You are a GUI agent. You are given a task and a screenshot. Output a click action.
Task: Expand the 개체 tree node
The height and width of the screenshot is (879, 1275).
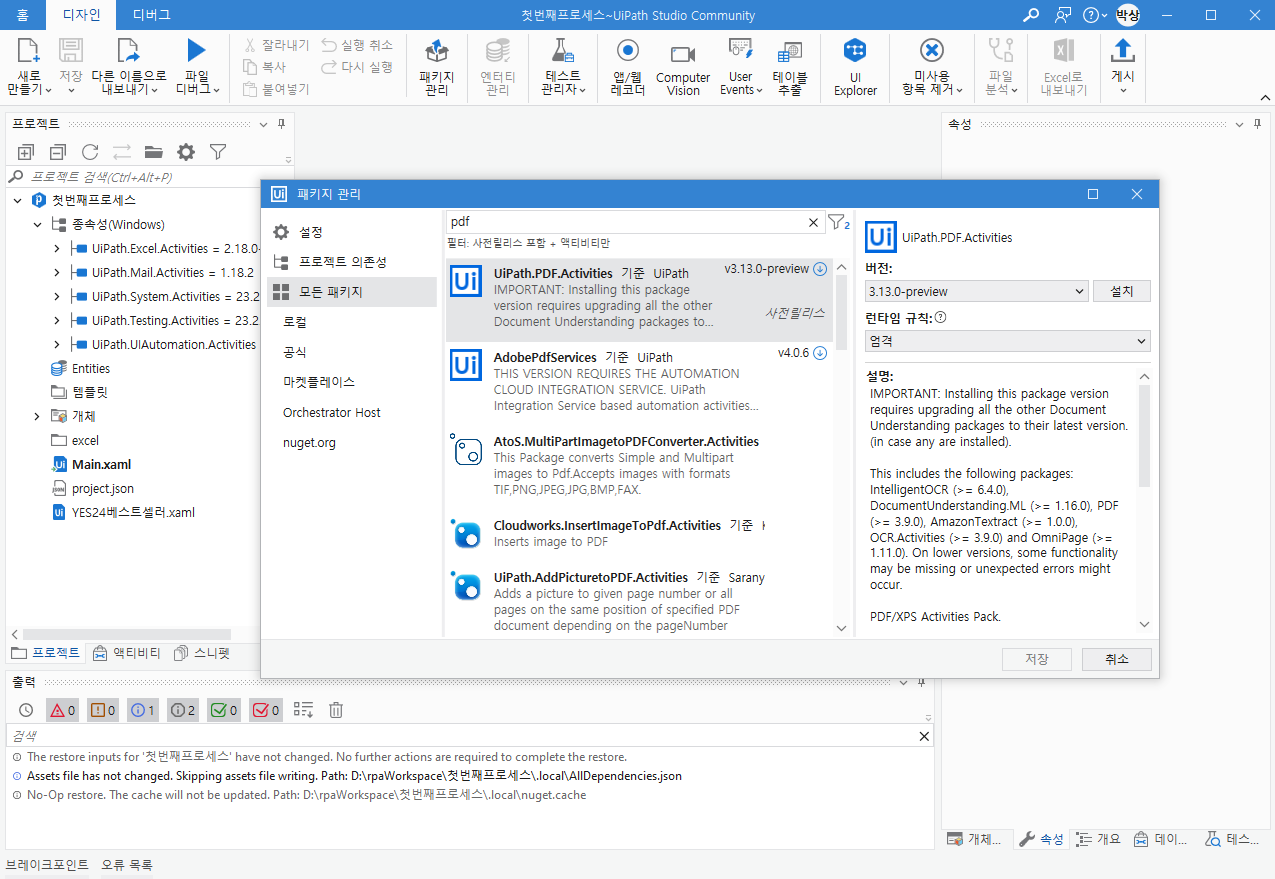[x=37, y=416]
